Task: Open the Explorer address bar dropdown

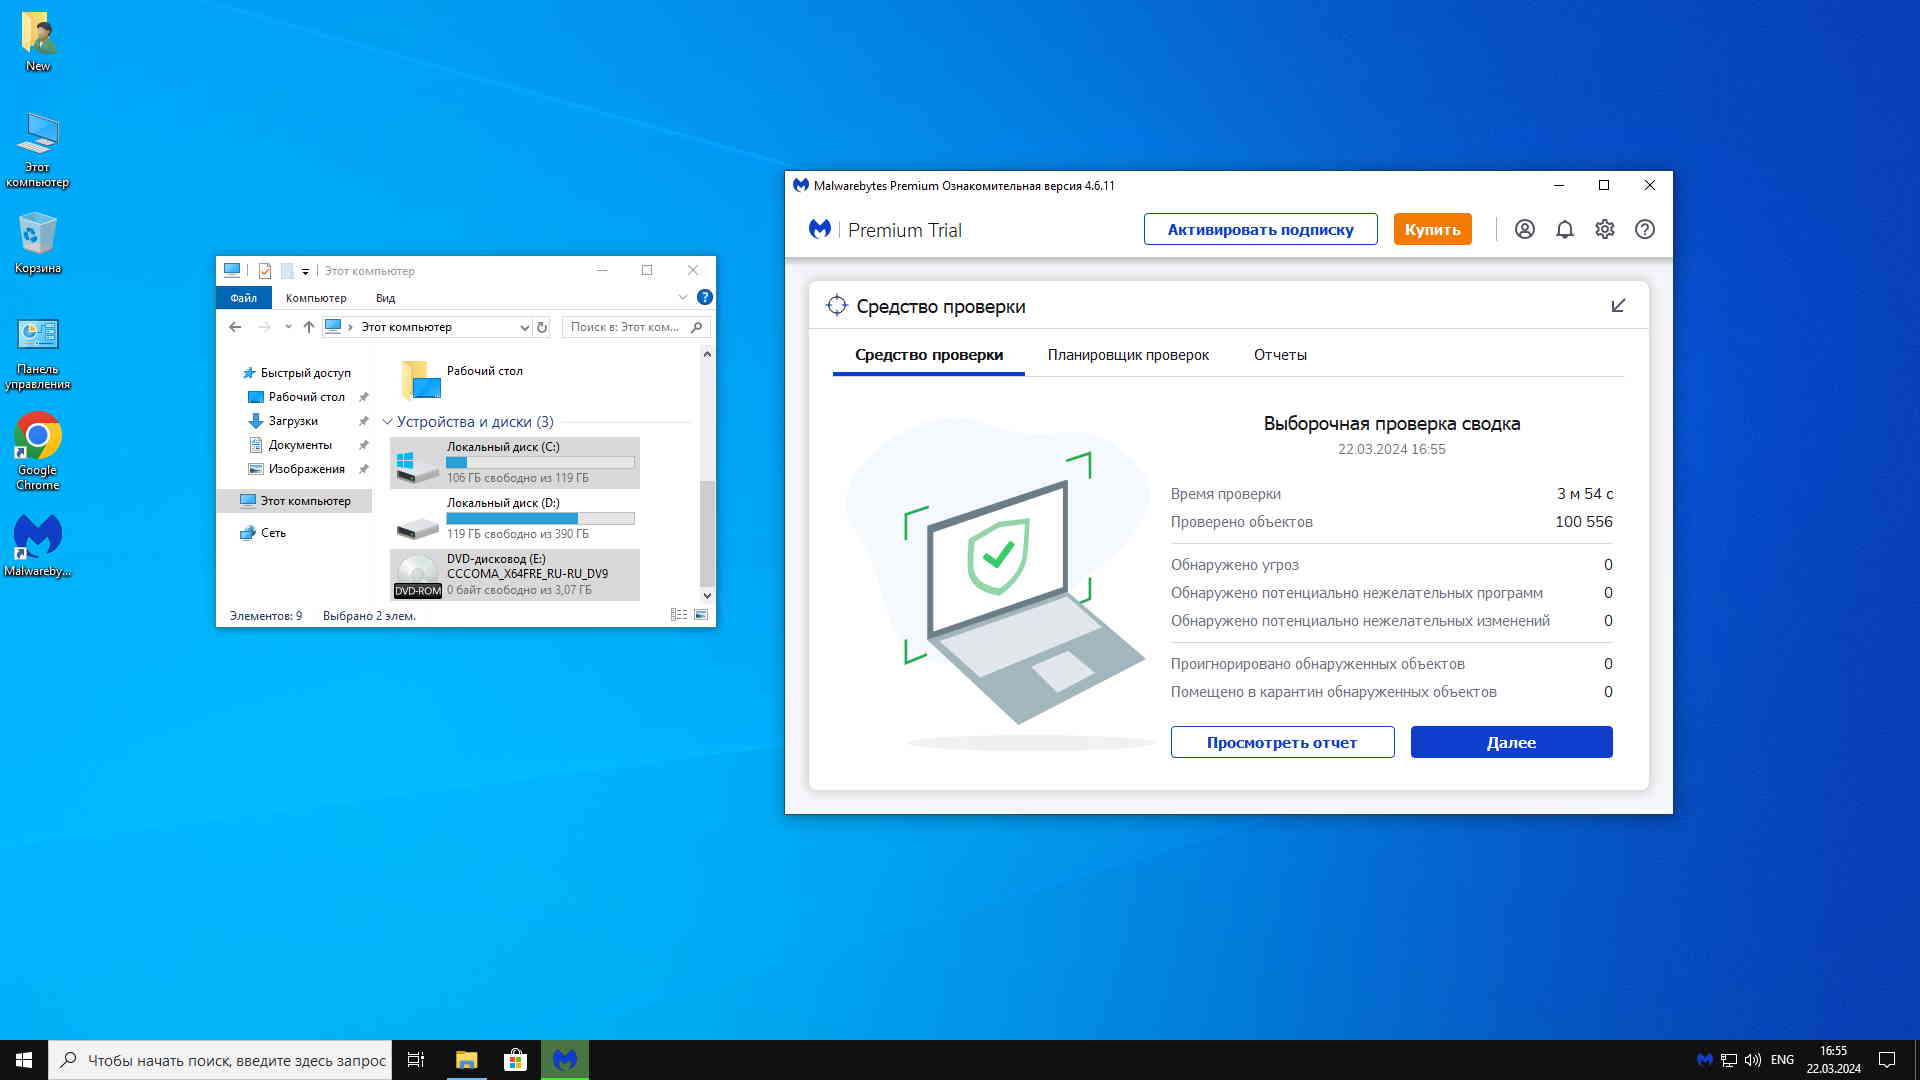Action: [524, 327]
